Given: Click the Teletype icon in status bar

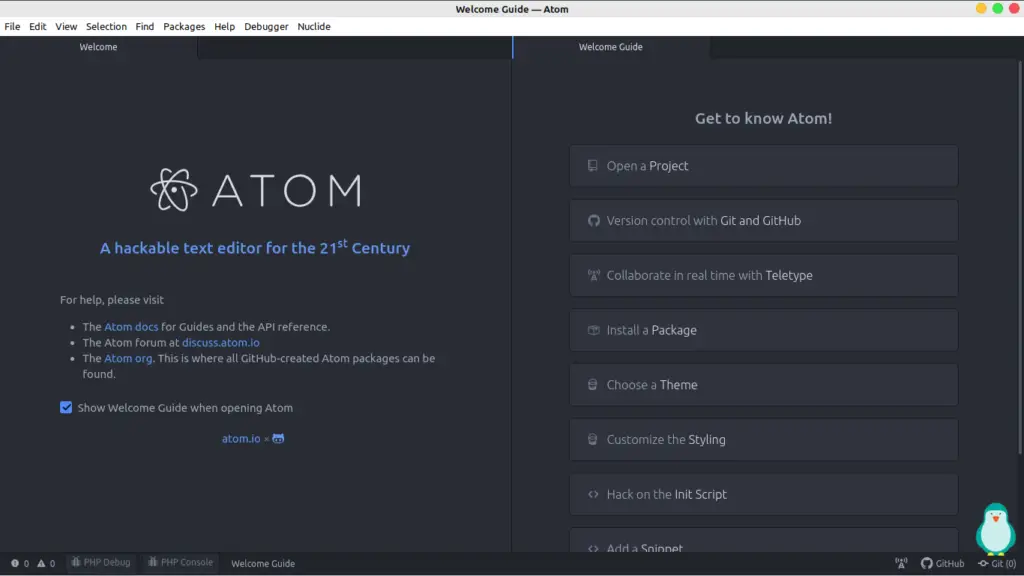Looking at the screenshot, I should 901,563.
